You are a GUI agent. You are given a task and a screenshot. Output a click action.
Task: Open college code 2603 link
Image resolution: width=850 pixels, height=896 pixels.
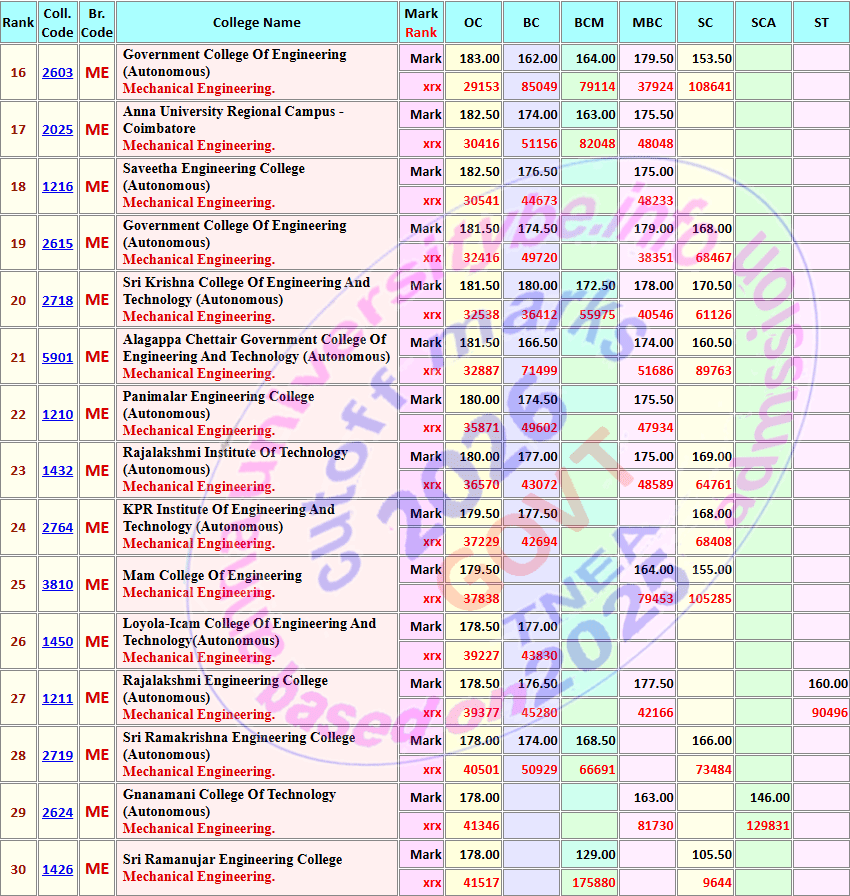point(58,73)
